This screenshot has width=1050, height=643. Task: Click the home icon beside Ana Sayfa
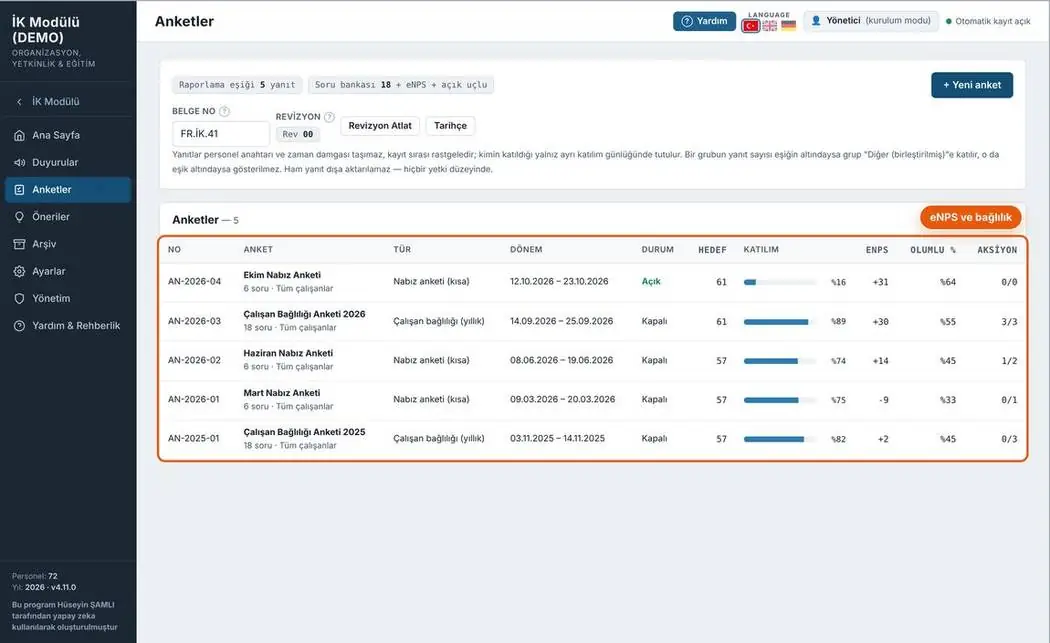click(x=19, y=135)
